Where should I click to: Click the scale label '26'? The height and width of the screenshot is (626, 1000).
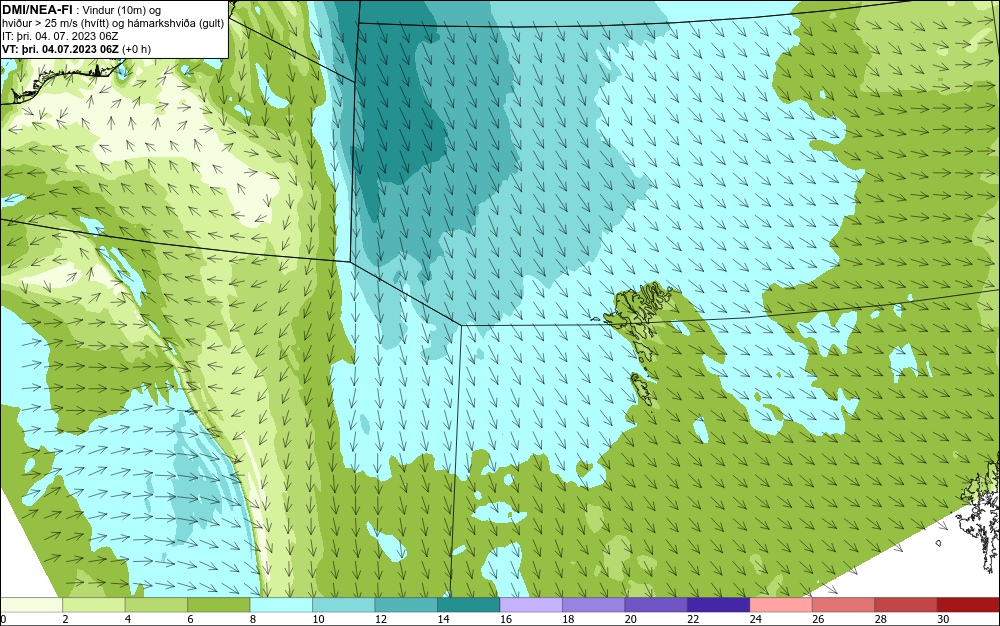818,619
